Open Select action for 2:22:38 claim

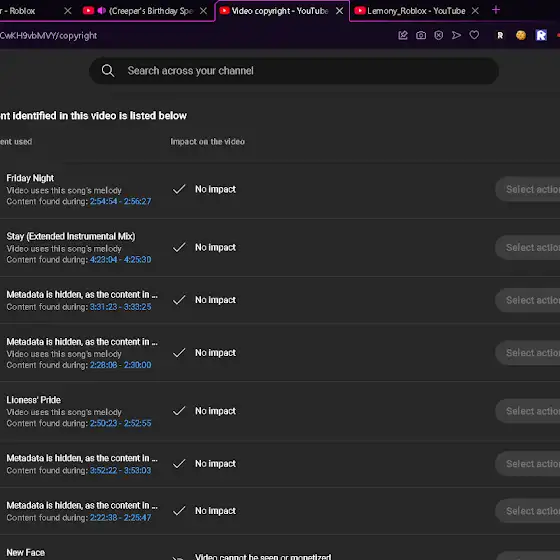(x=528, y=511)
